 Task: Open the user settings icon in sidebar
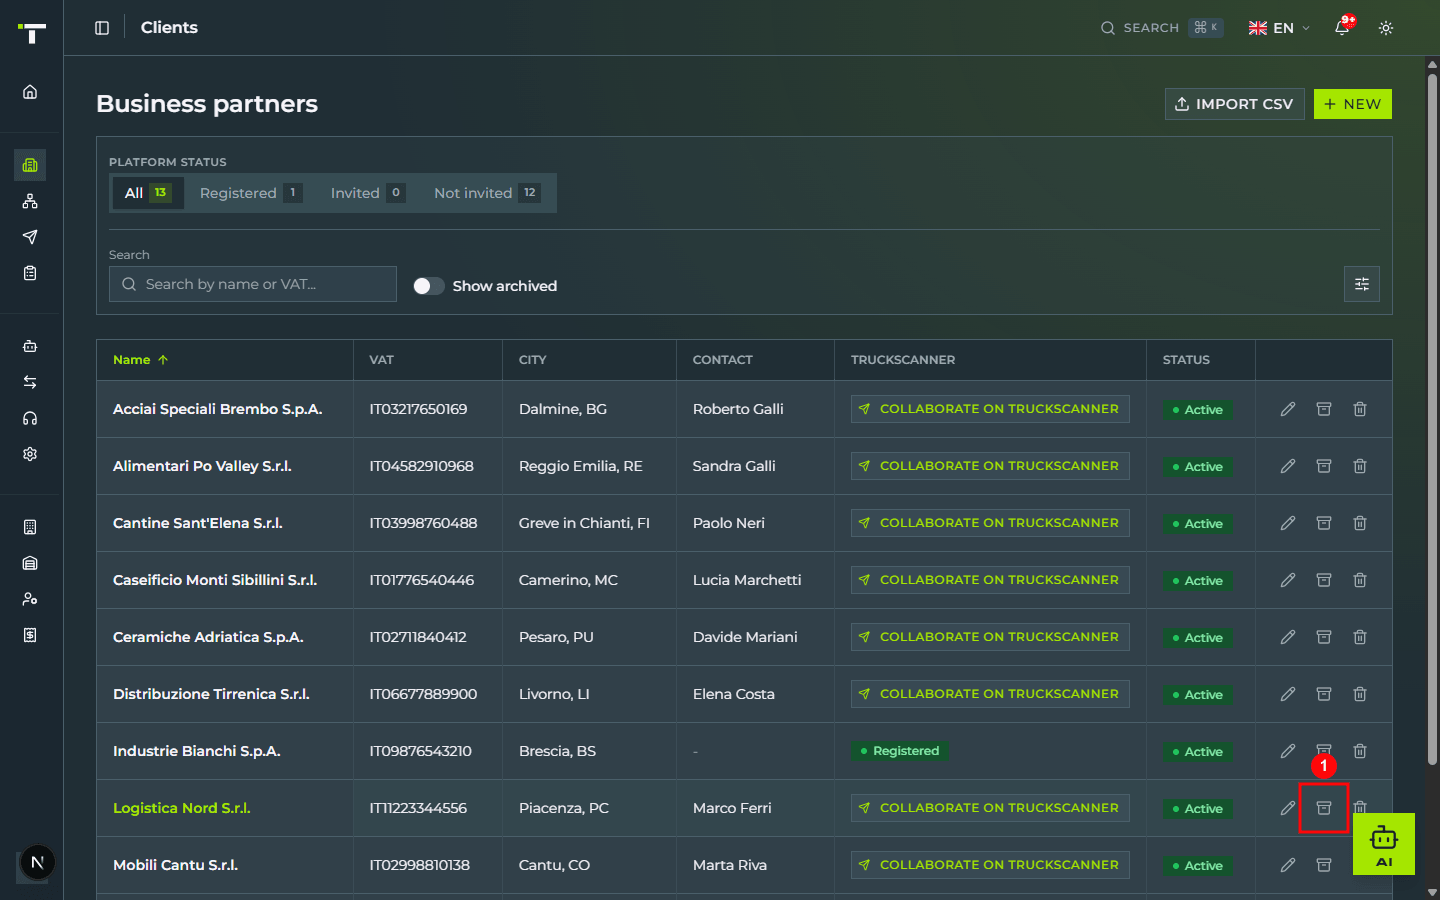30,599
